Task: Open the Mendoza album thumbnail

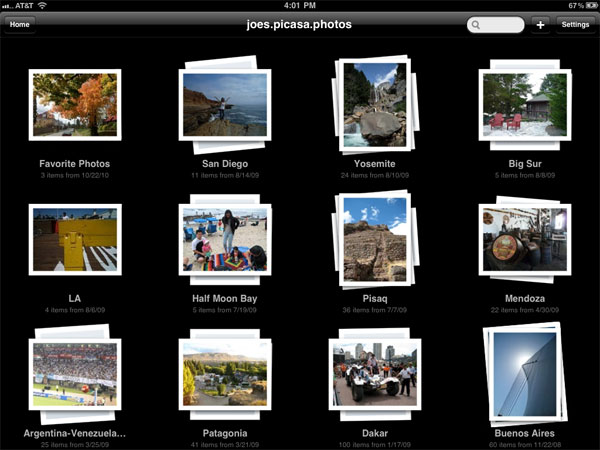Action: click(x=525, y=240)
